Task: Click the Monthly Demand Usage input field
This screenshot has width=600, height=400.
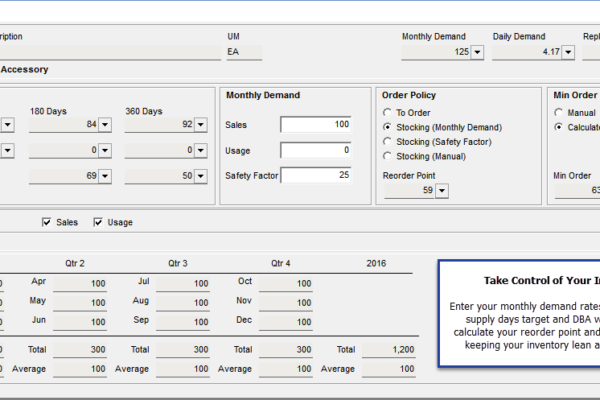Action: click(x=316, y=150)
